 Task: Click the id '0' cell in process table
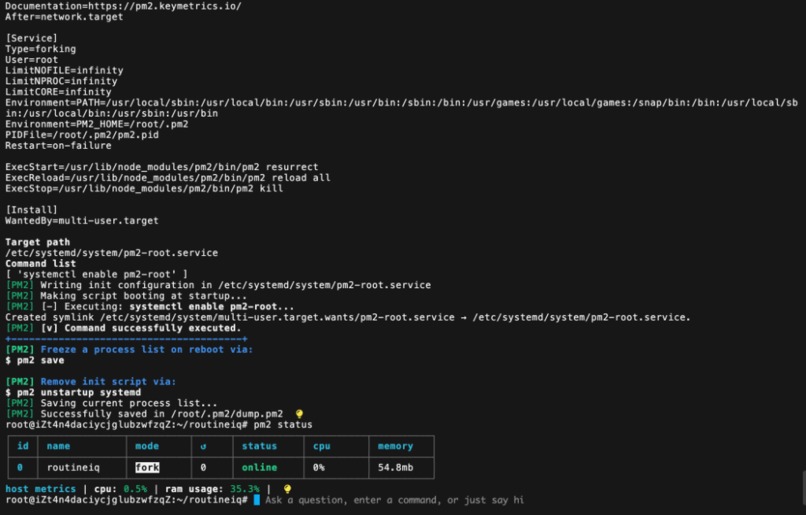(x=20, y=467)
